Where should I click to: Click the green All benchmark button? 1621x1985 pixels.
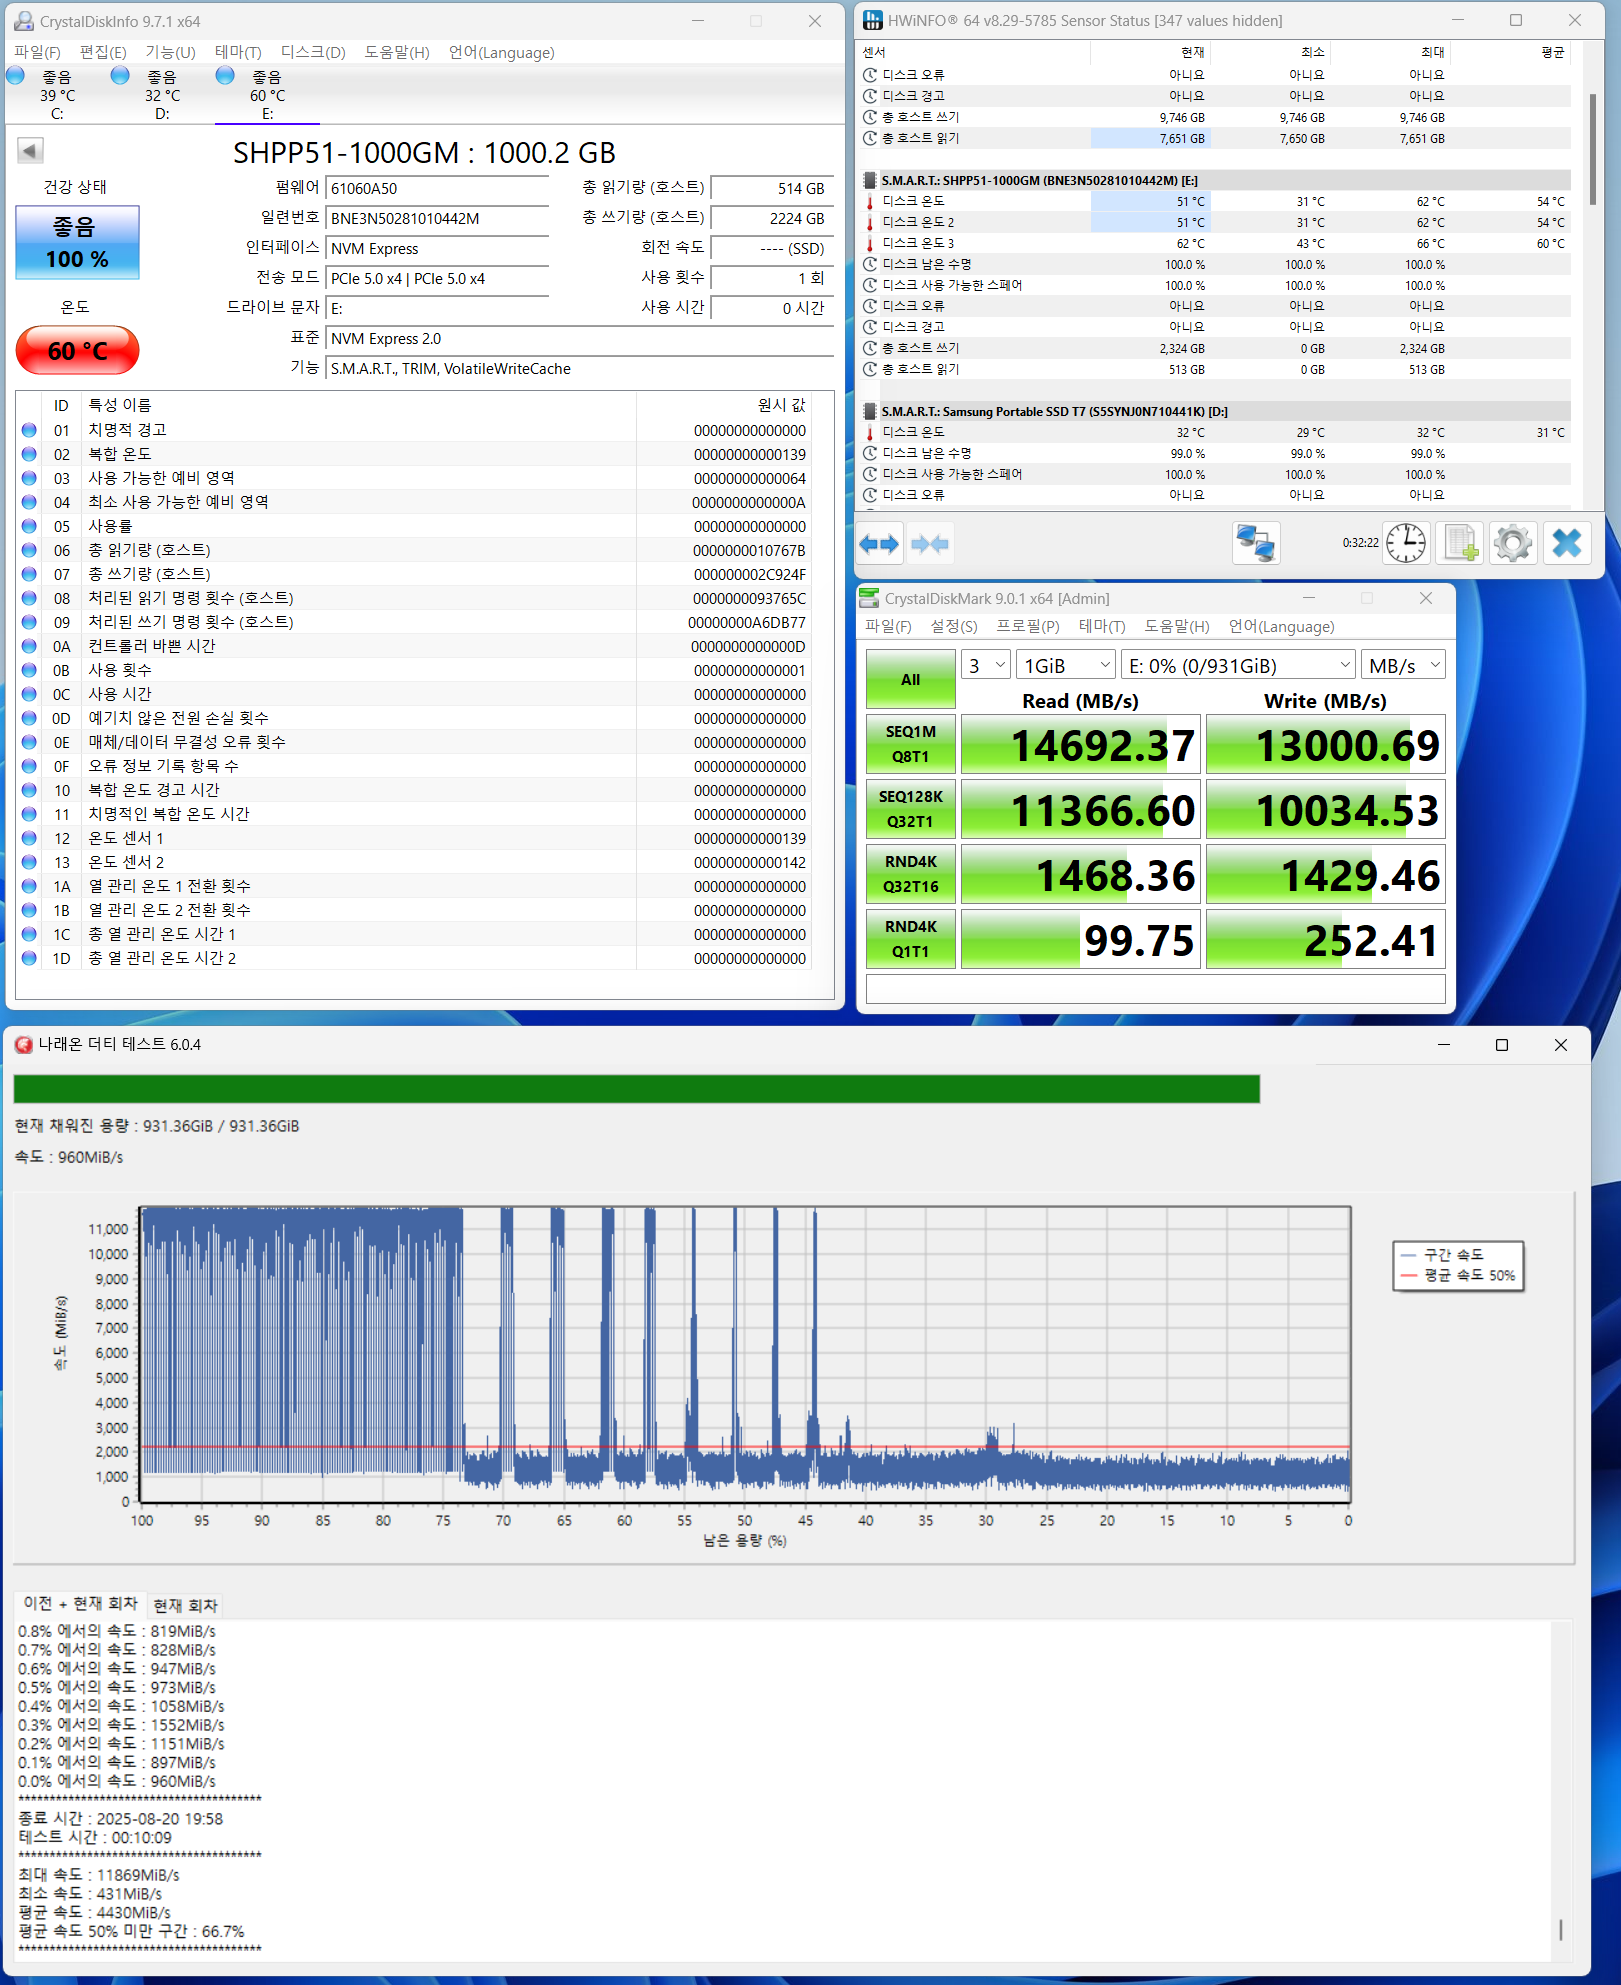point(910,679)
